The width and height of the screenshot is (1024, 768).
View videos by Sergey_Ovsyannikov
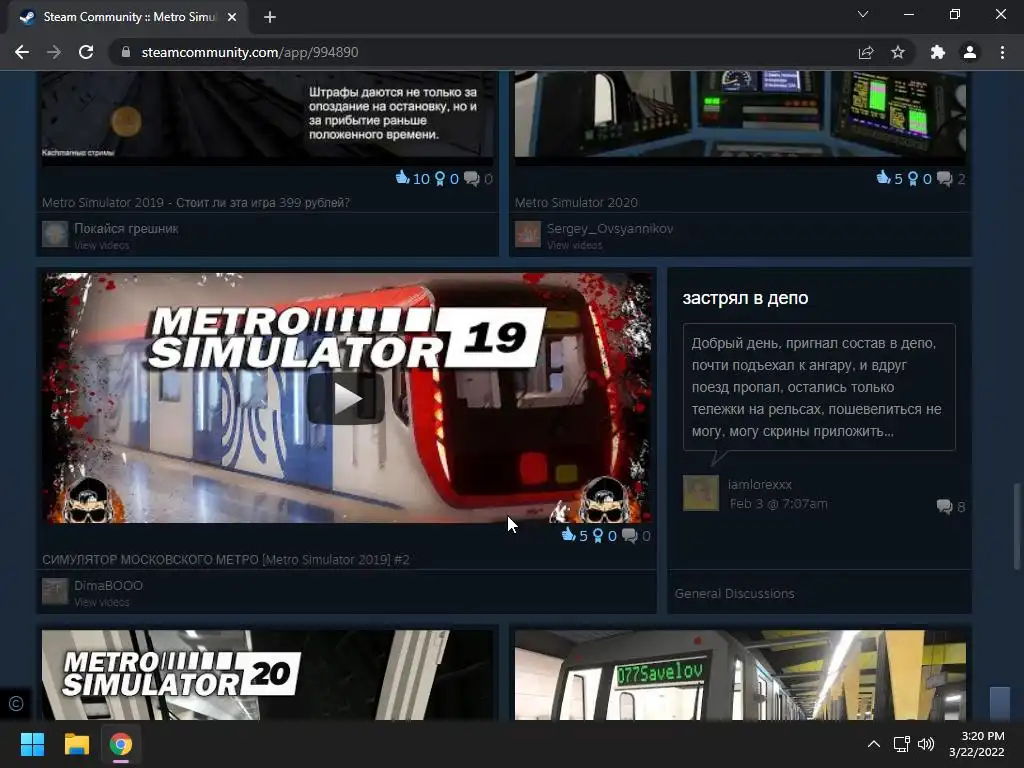pos(574,246)
